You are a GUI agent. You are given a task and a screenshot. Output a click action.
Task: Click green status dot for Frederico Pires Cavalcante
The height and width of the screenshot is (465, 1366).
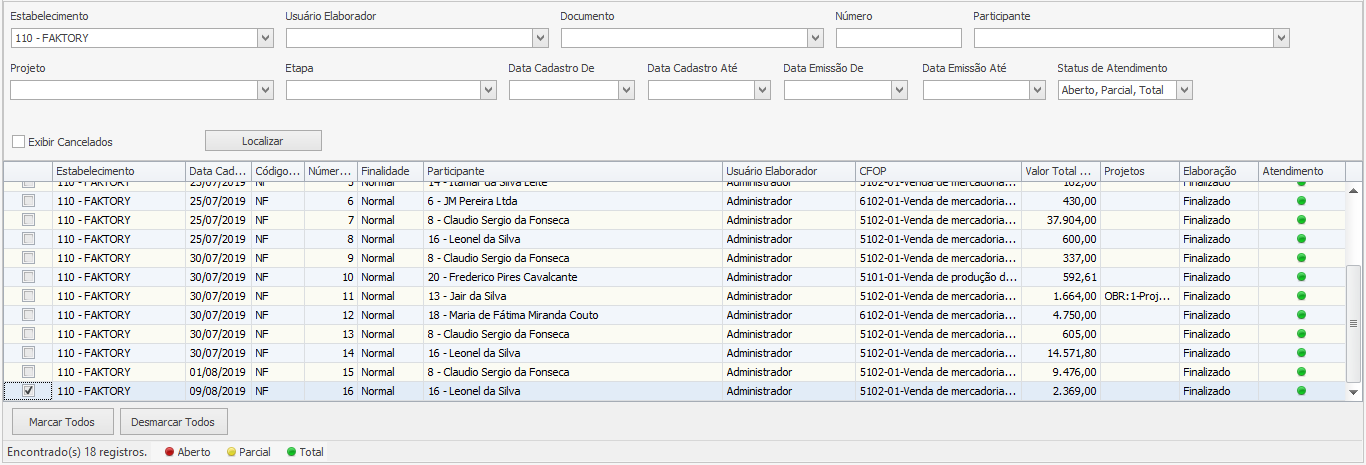(x=1301, y=277)
